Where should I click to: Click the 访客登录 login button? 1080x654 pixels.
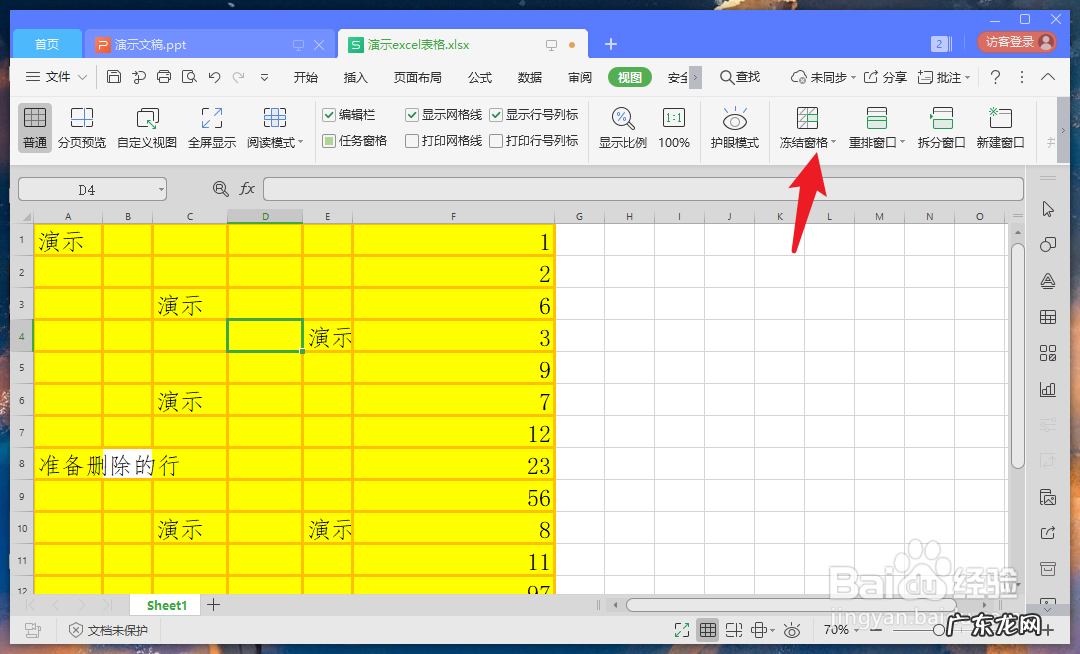[1012, 44]
